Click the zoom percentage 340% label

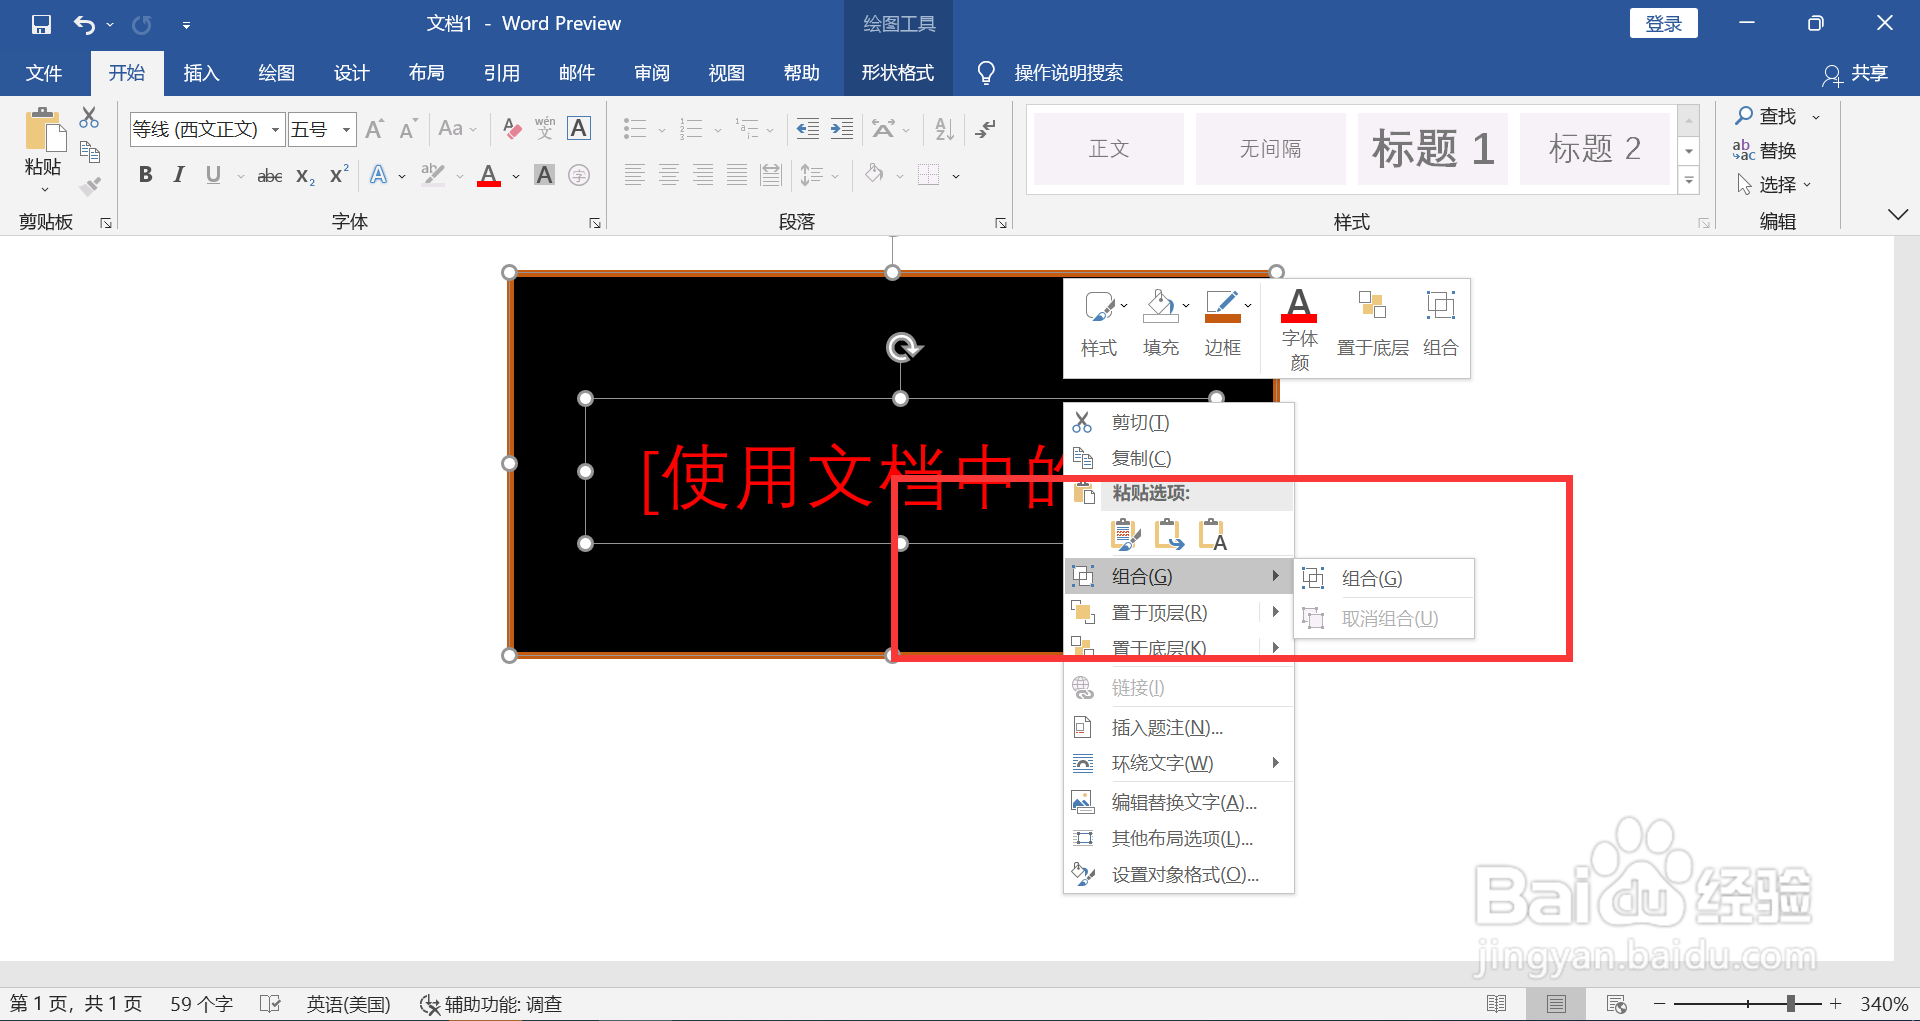coord(1884,1004)
